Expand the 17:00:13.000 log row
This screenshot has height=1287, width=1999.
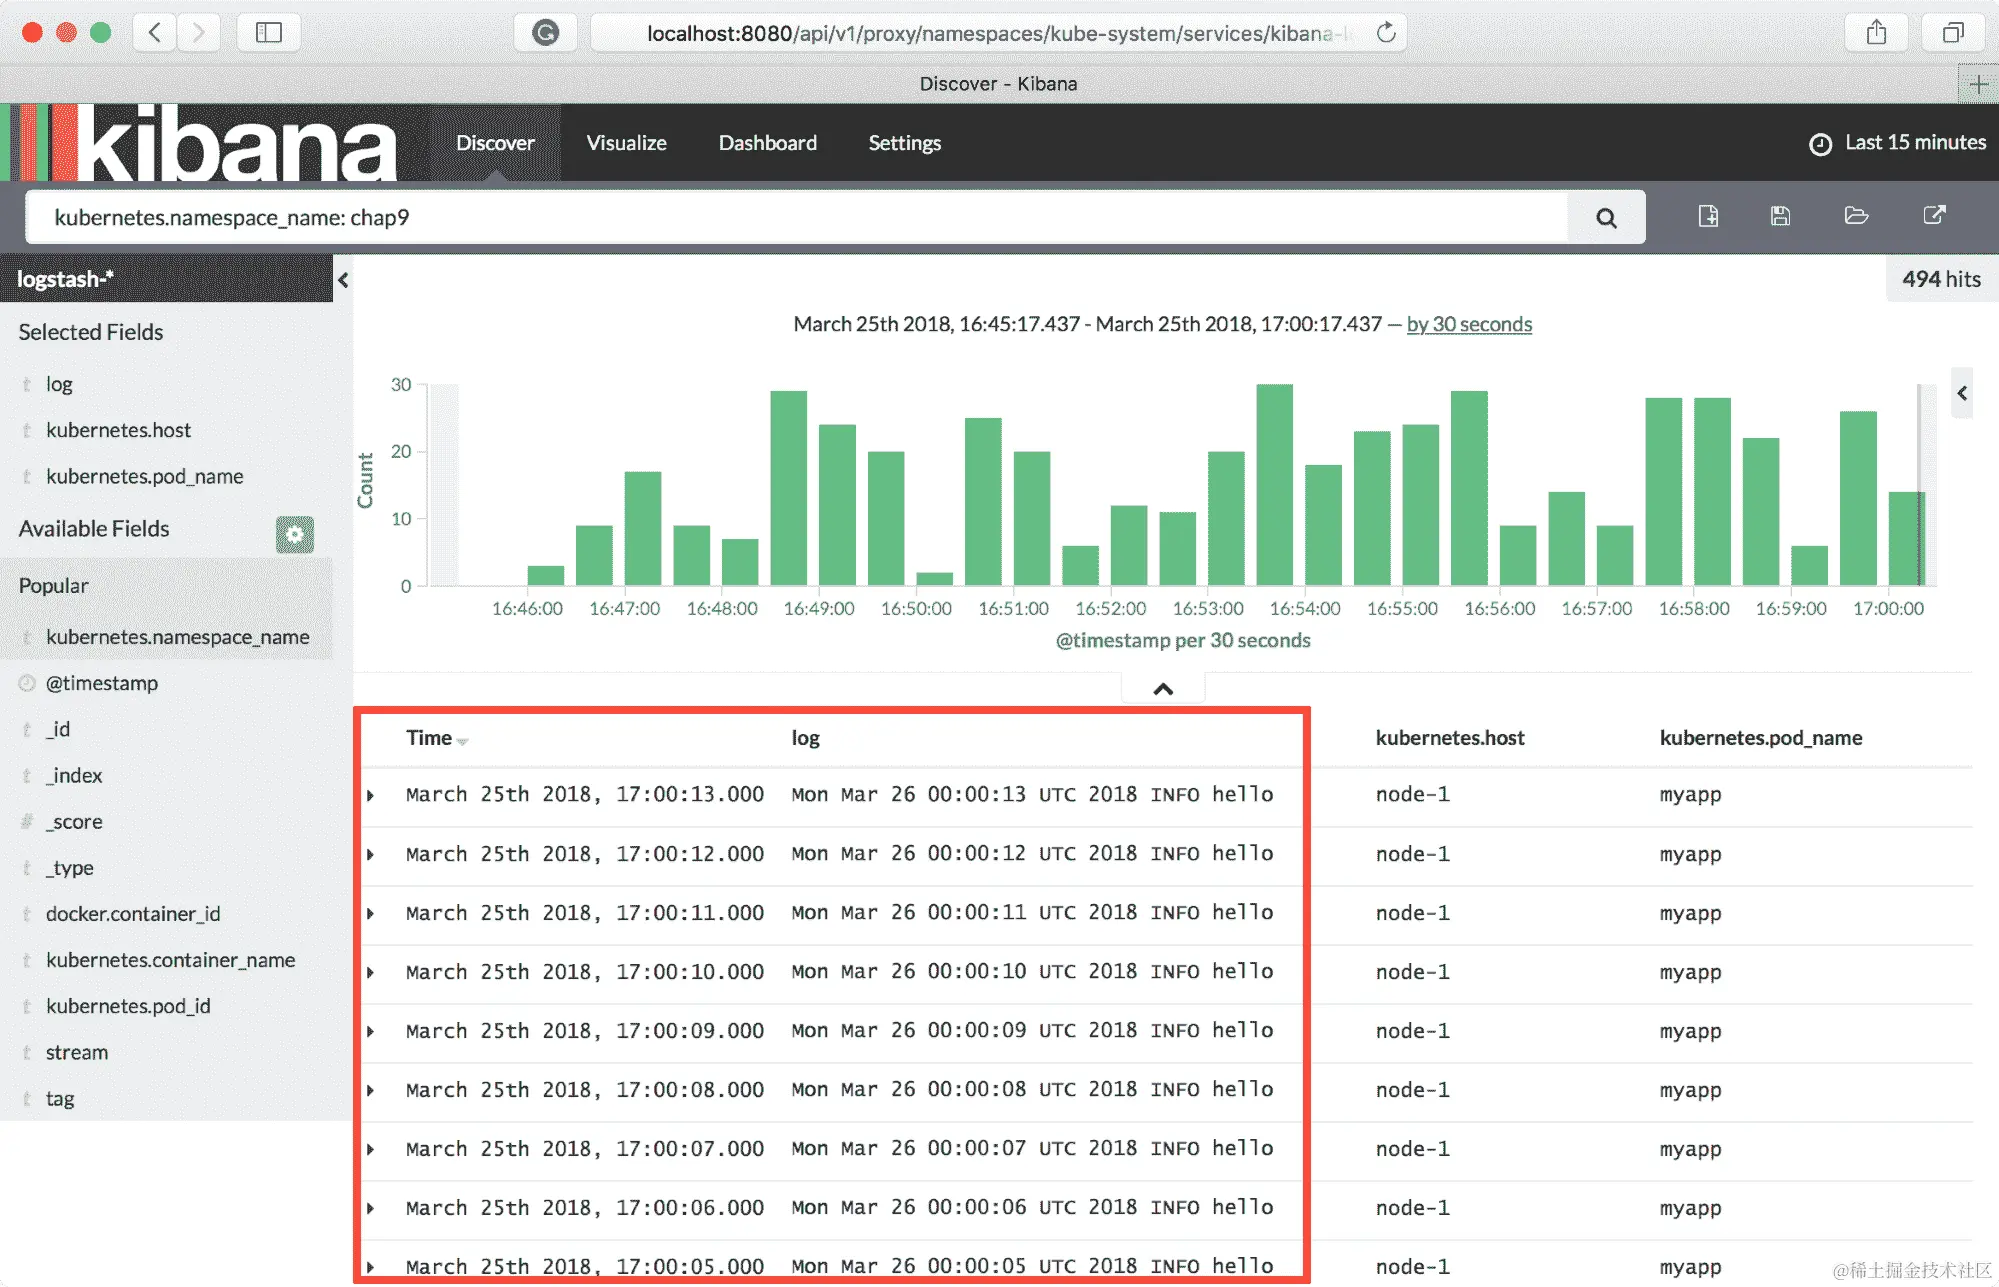(371, 796)
